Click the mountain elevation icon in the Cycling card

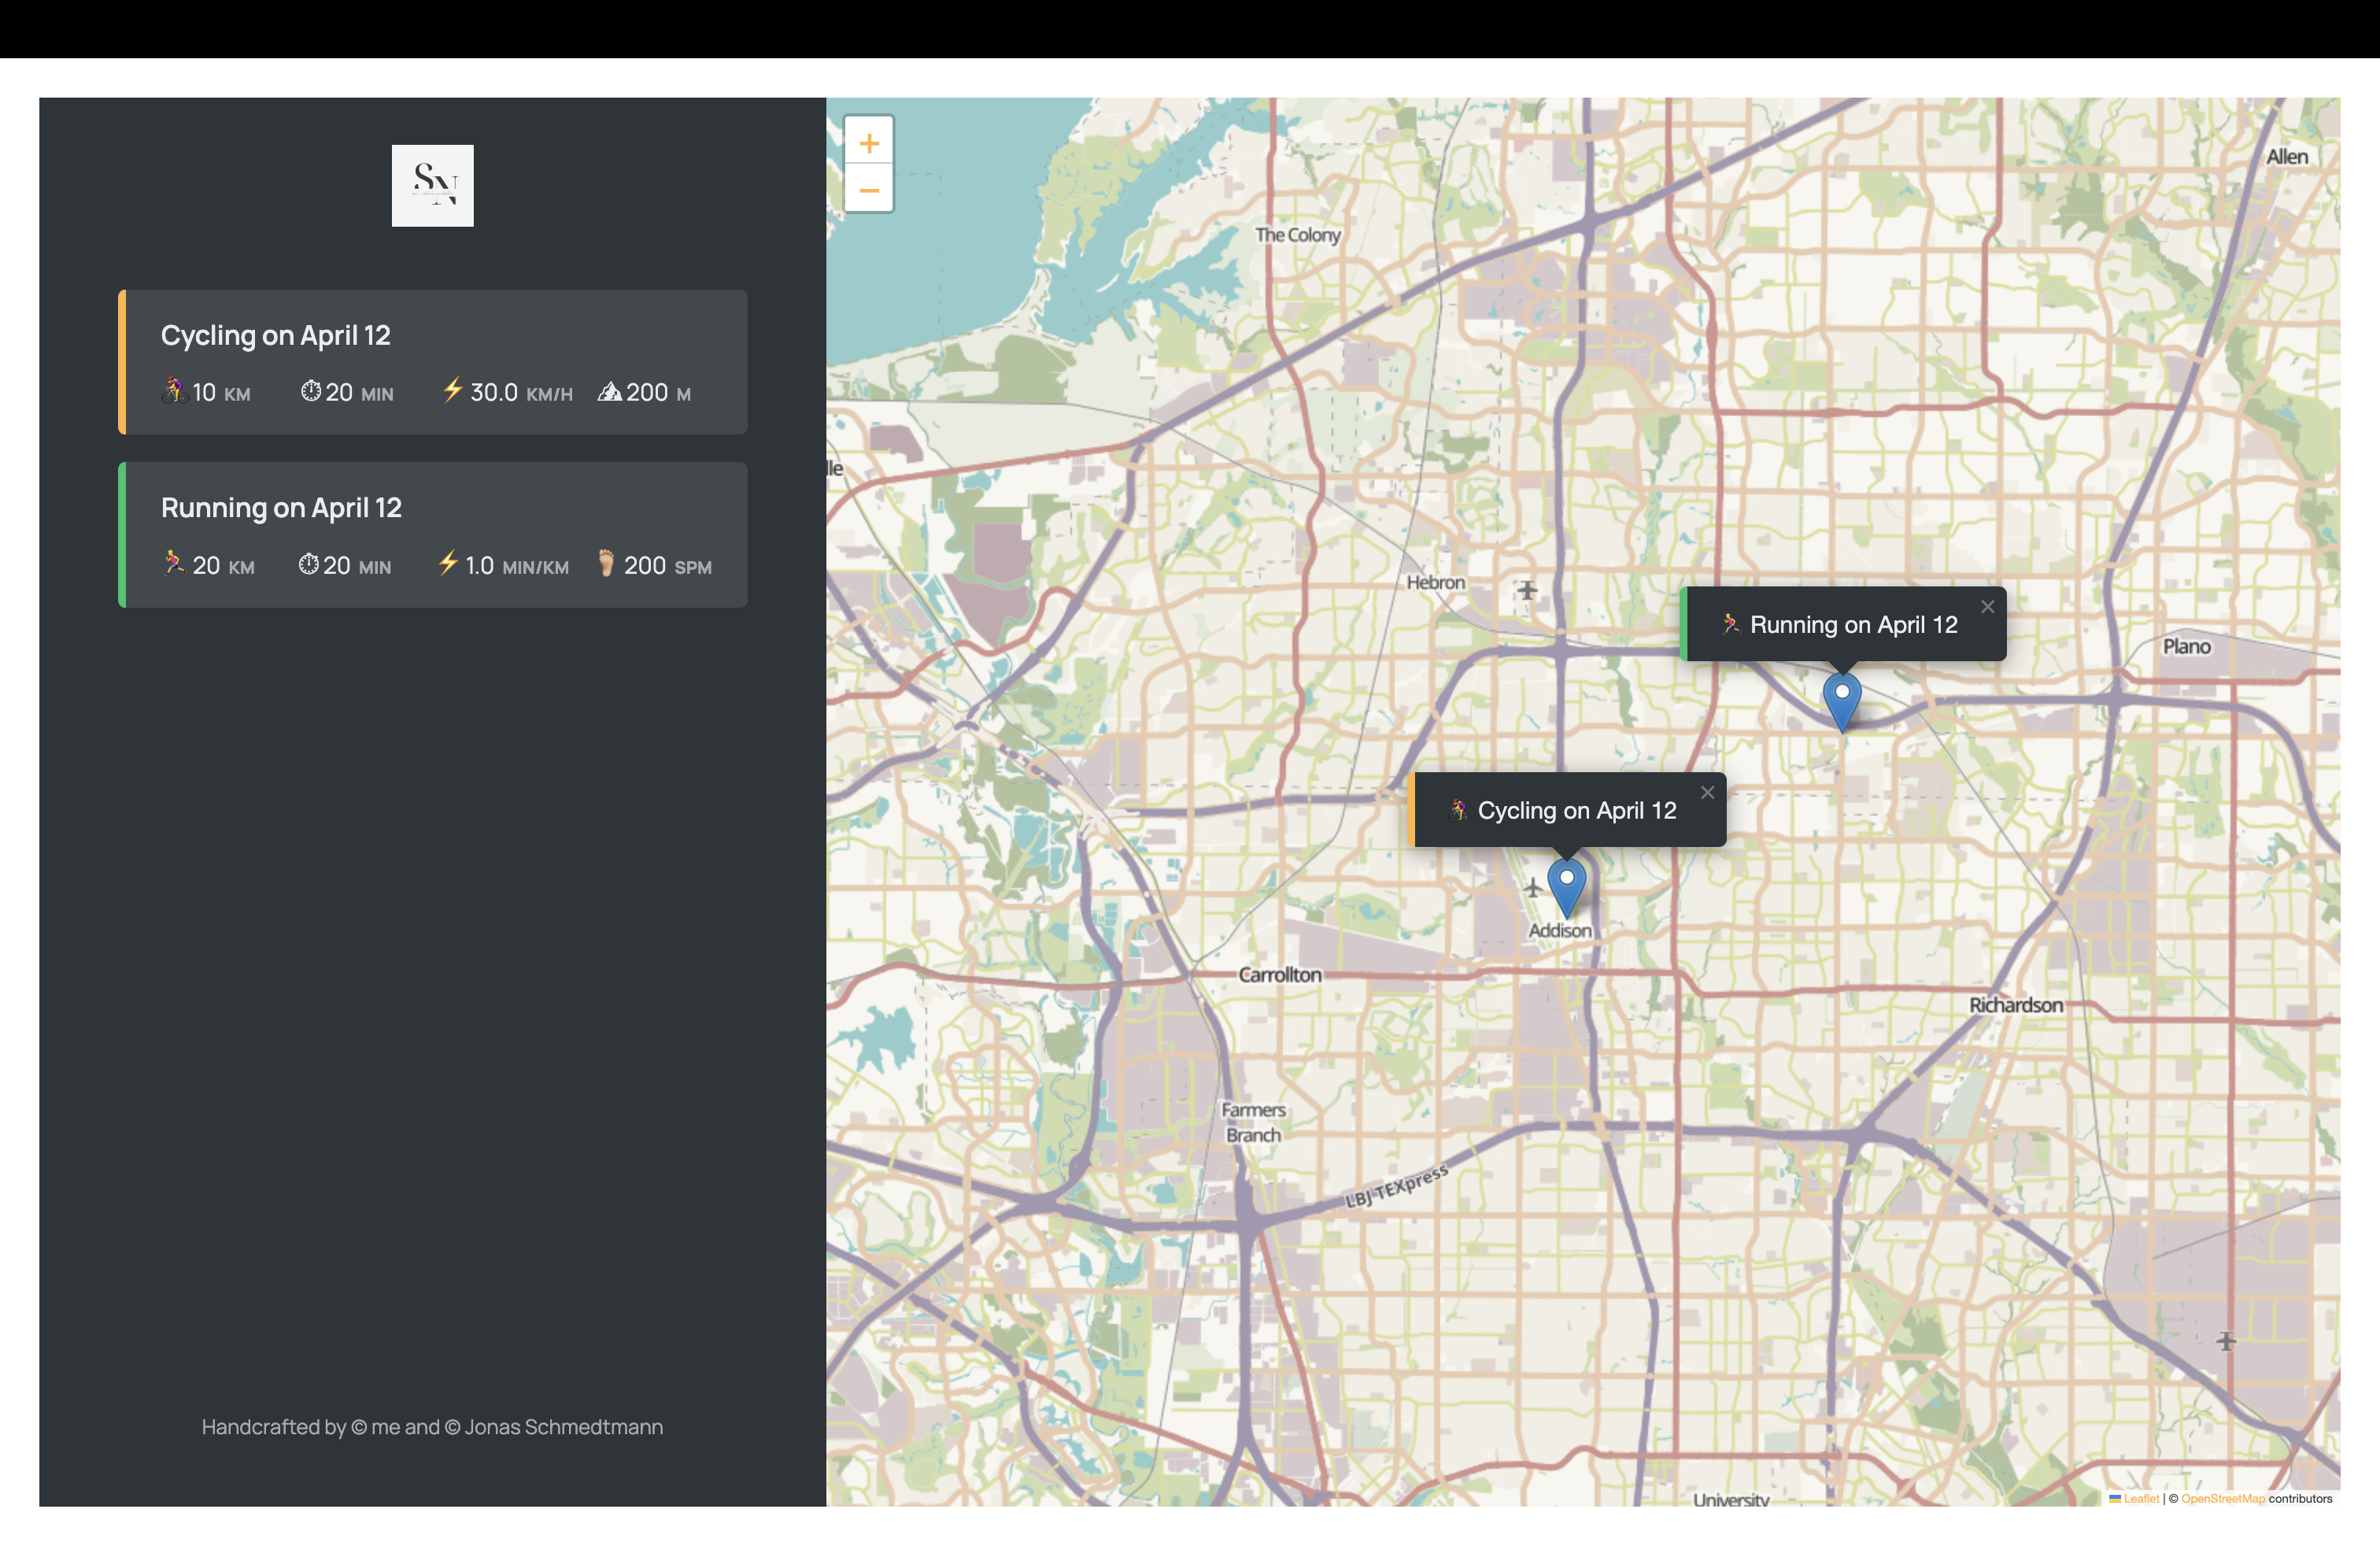pyautogui.click(x=609, y=391)
